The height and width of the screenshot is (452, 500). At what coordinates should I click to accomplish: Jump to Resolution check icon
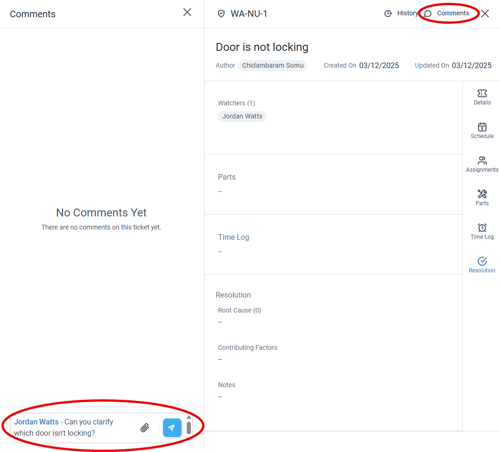(482, 265)
